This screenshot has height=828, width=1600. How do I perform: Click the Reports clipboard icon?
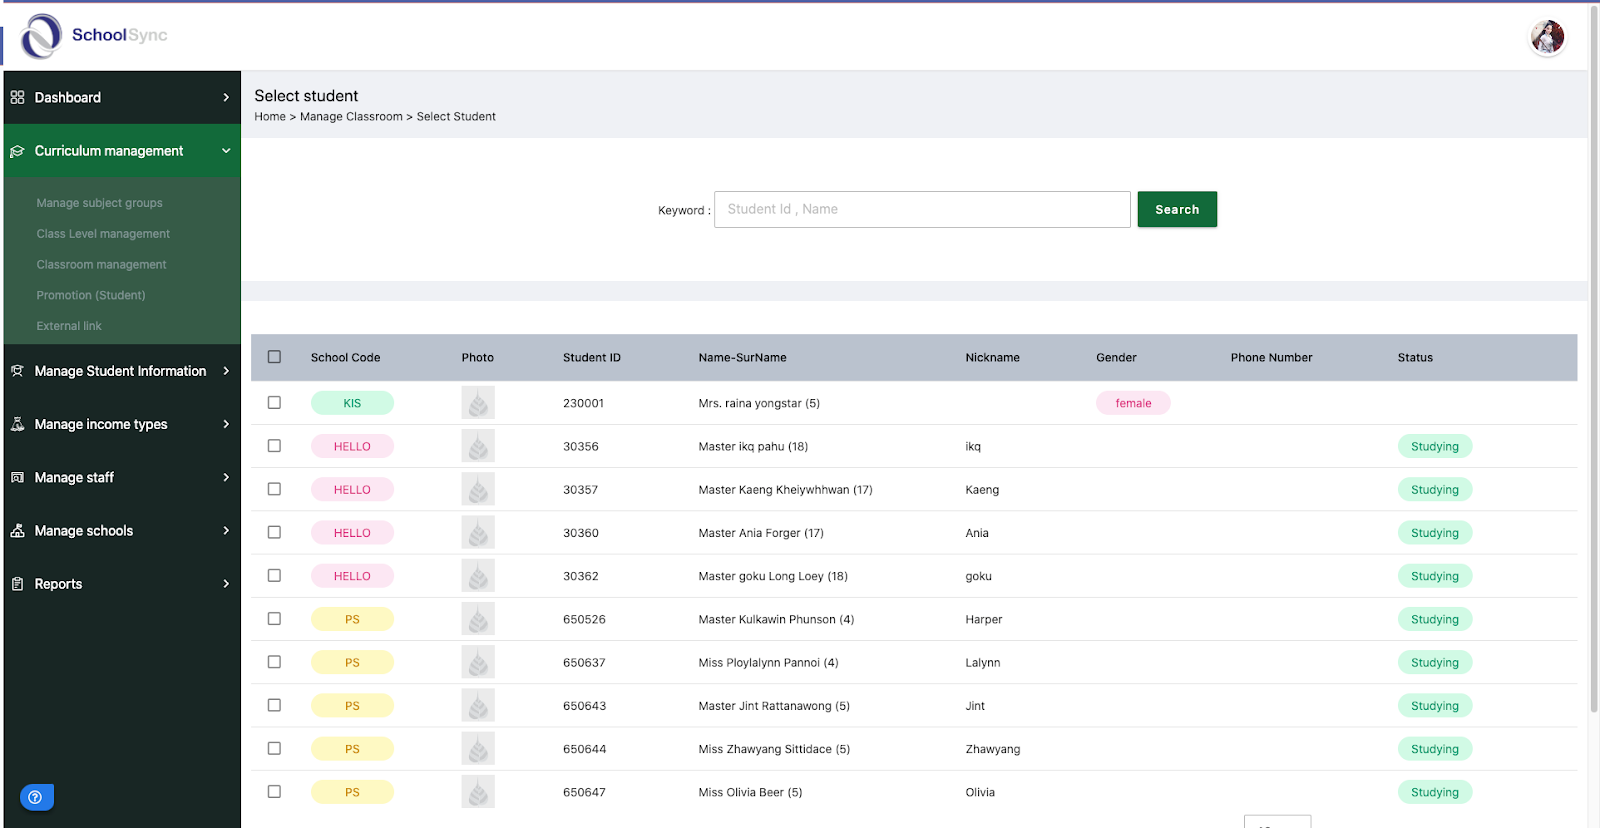click(x=17, y=584)
